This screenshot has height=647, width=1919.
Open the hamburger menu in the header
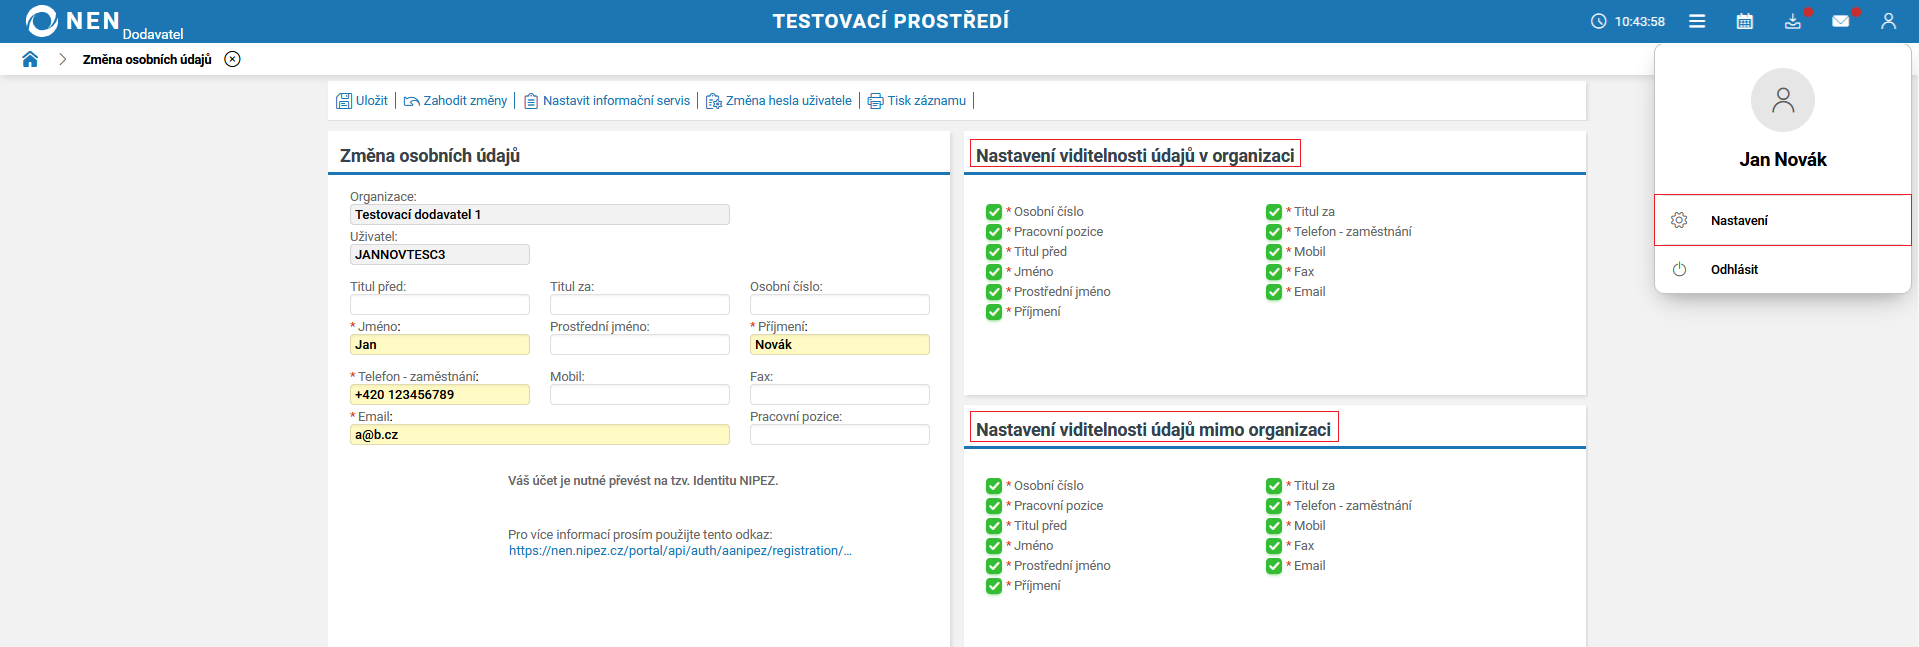click(x=1697, y=21)
